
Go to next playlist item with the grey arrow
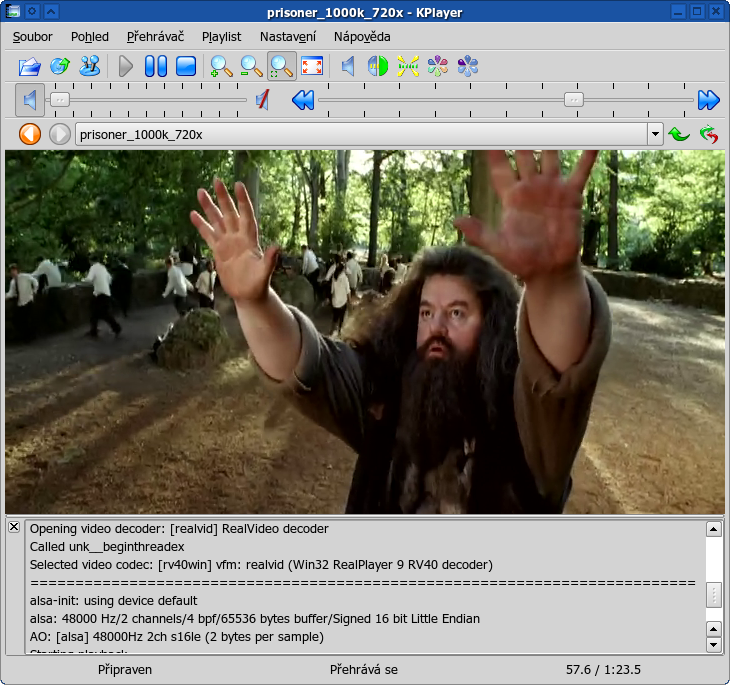tap(60, 135)
